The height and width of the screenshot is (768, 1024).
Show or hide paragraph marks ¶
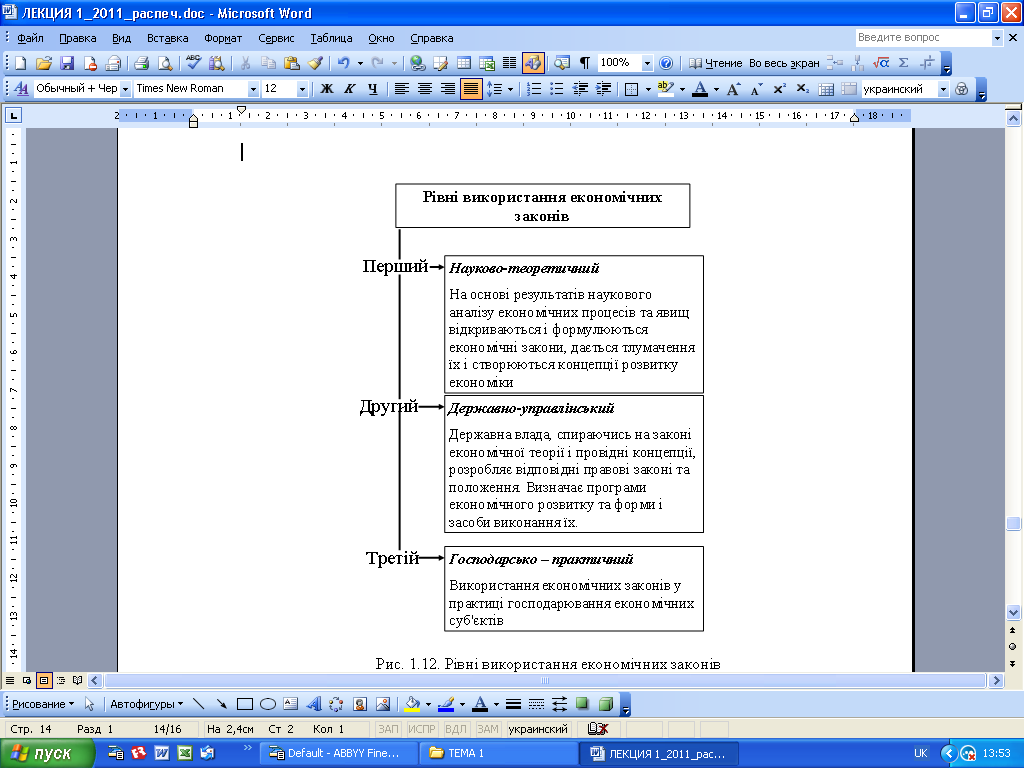point(585,63)
